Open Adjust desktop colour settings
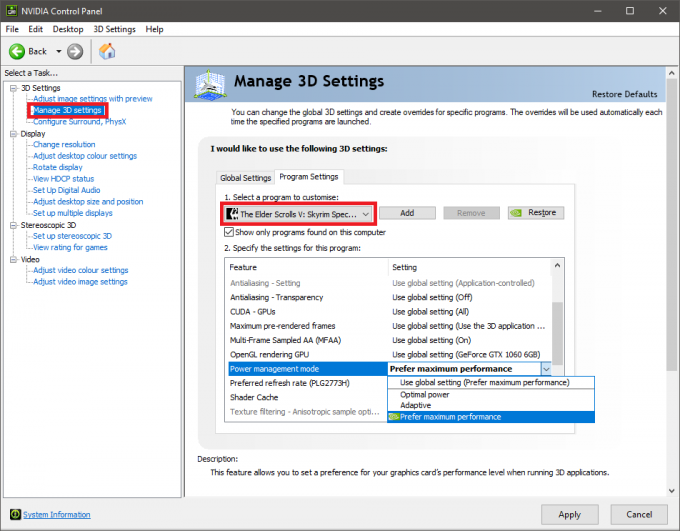The image size is (680, 531). coord(85,156)
